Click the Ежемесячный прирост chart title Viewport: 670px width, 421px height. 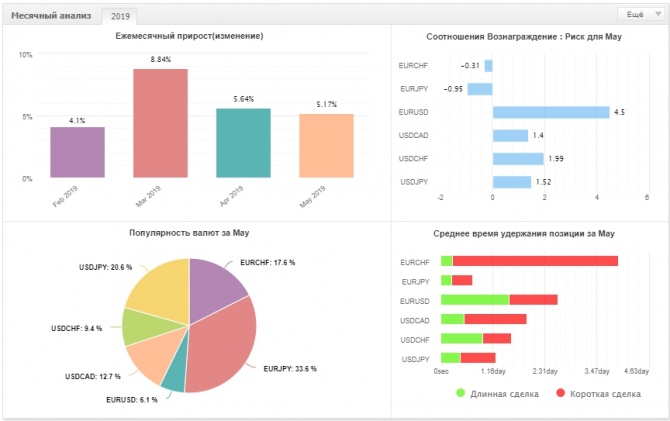tap(189, 36)
